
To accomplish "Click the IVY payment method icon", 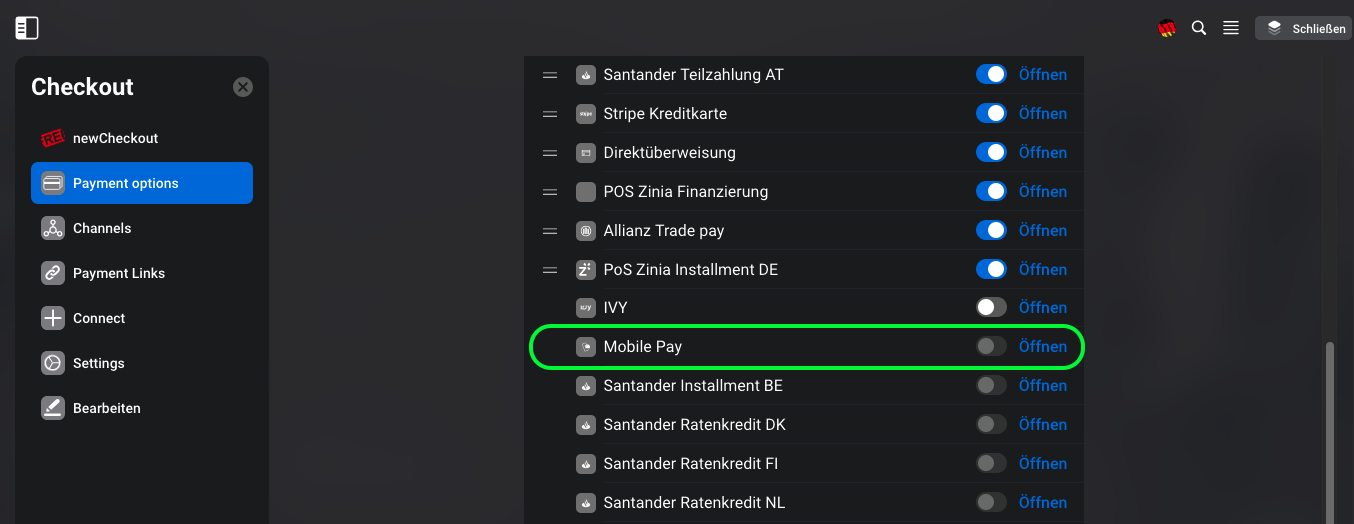I will pos(586,308).
